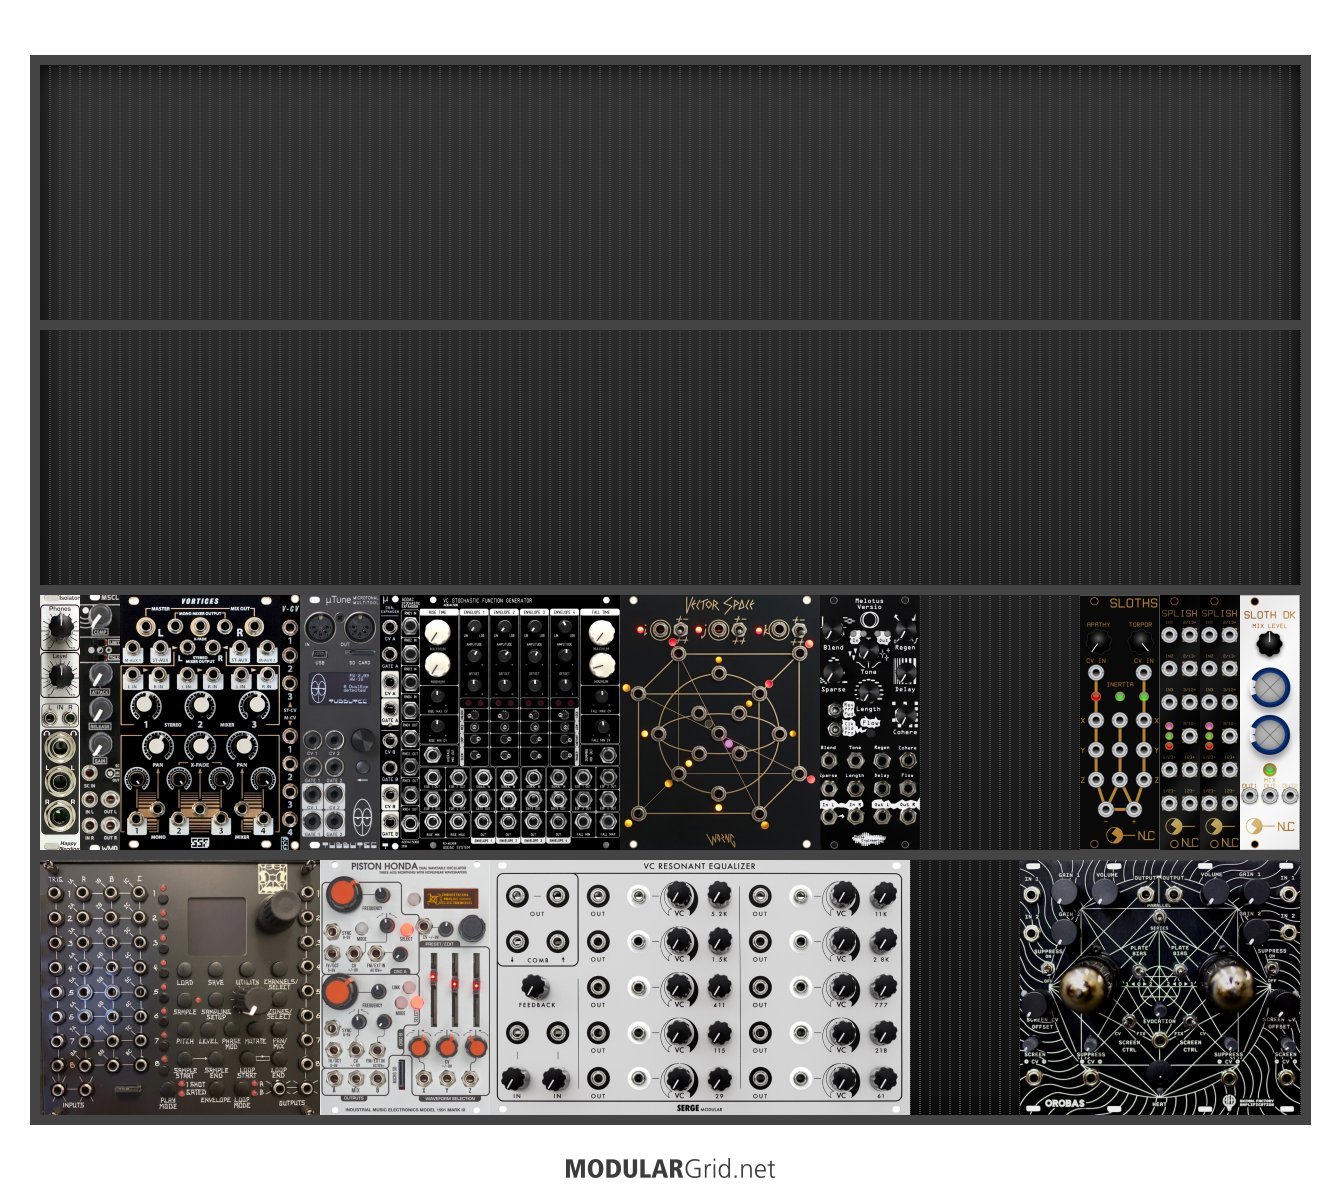Viewport: 1341px width, 1190px height.
Task: Click the sampler module's large encoder knob
Action: tap(279, 911)
